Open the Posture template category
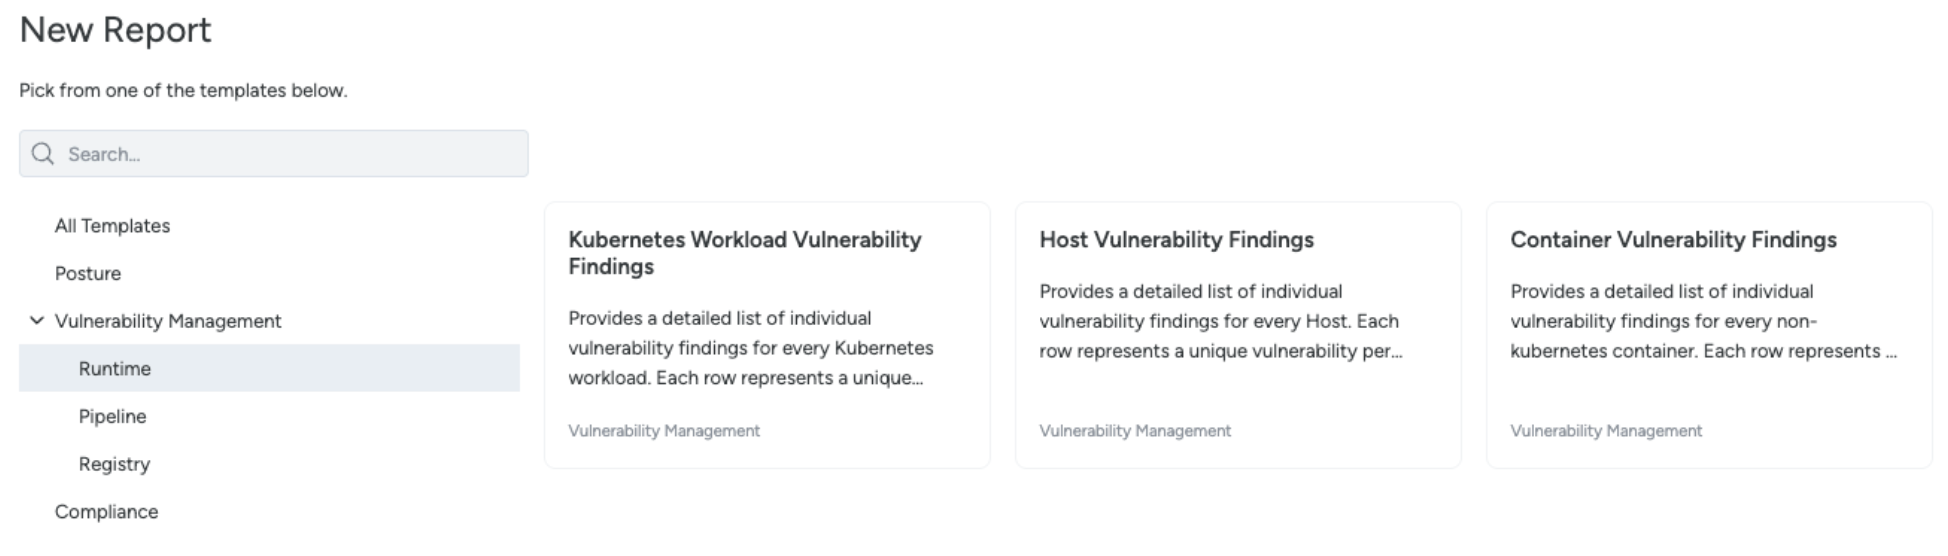1948x556 pixels. [88, 274]
